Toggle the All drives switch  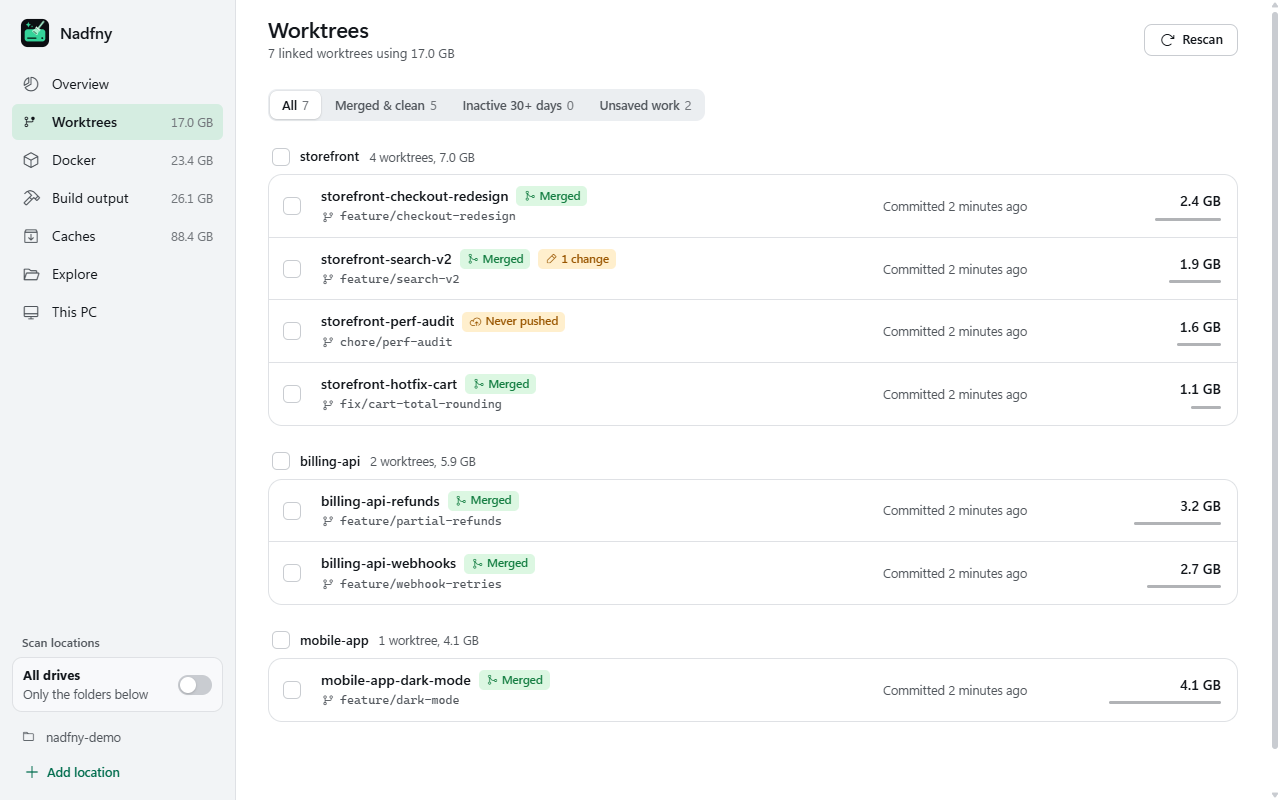[195, 684]
